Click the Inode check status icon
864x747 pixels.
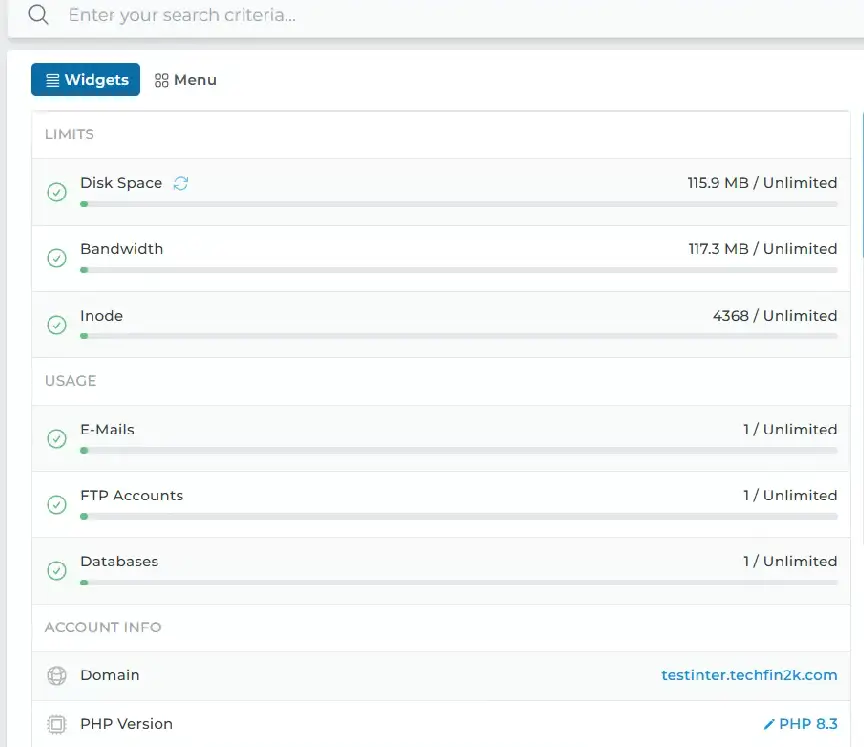57,324
